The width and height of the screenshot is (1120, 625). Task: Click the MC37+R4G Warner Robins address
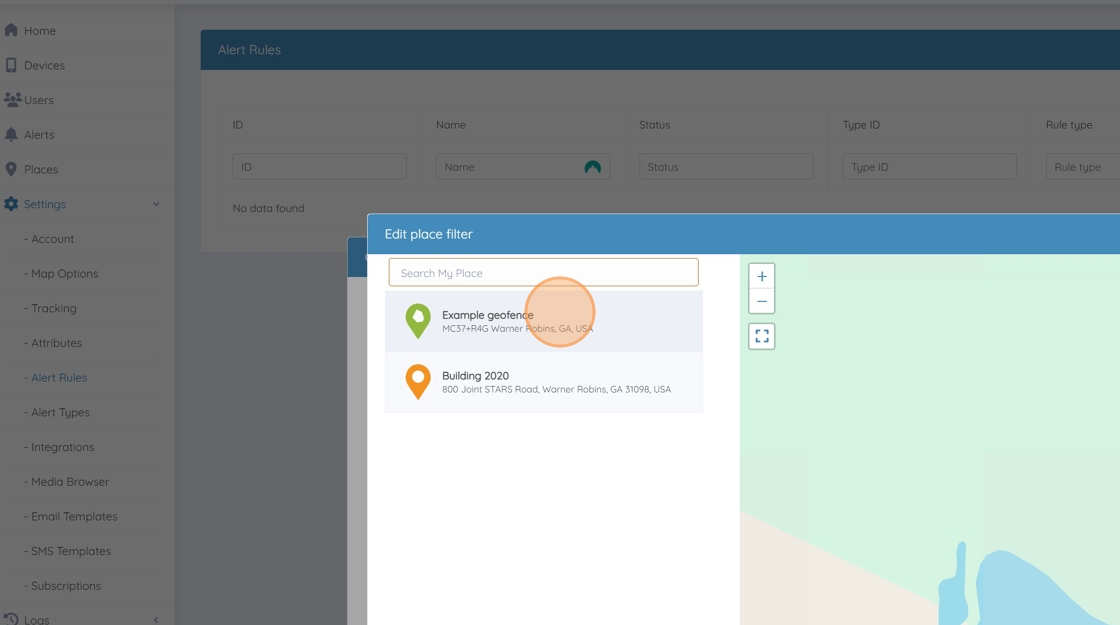[518, 329]
